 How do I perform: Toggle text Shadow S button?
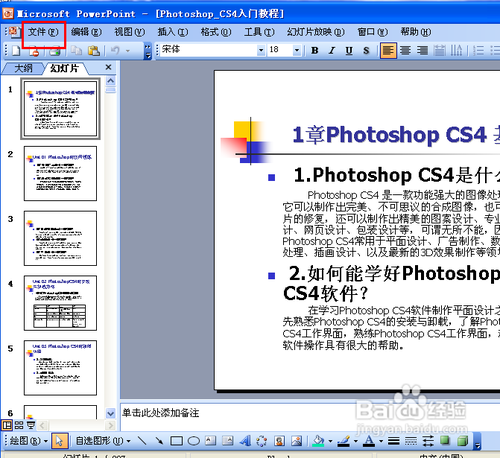(x=366, y=51)
